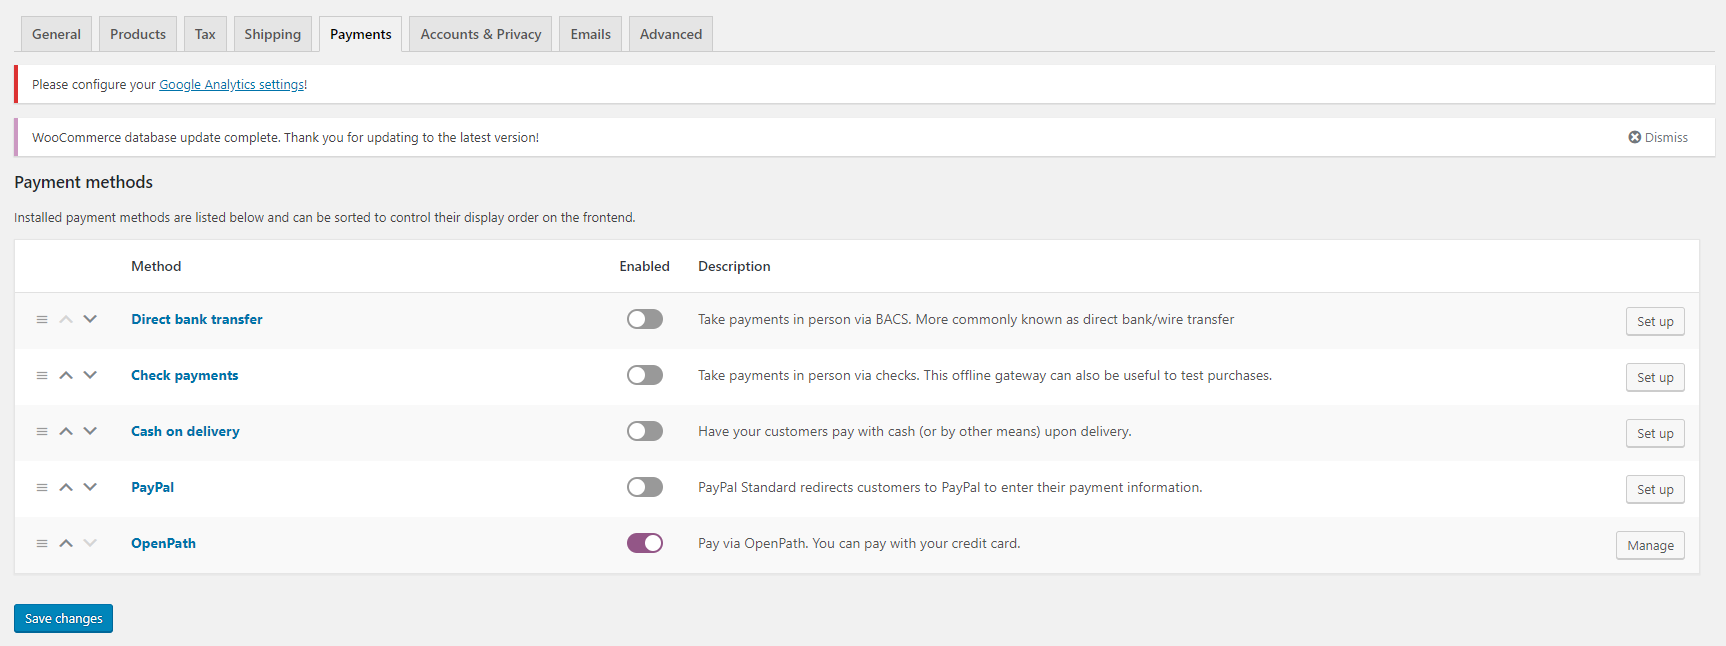Screen dimensions: 1726x646
Task: Enable the Direct bank transfer toggle
Action: pyautogui.click(x=645, y=319)
